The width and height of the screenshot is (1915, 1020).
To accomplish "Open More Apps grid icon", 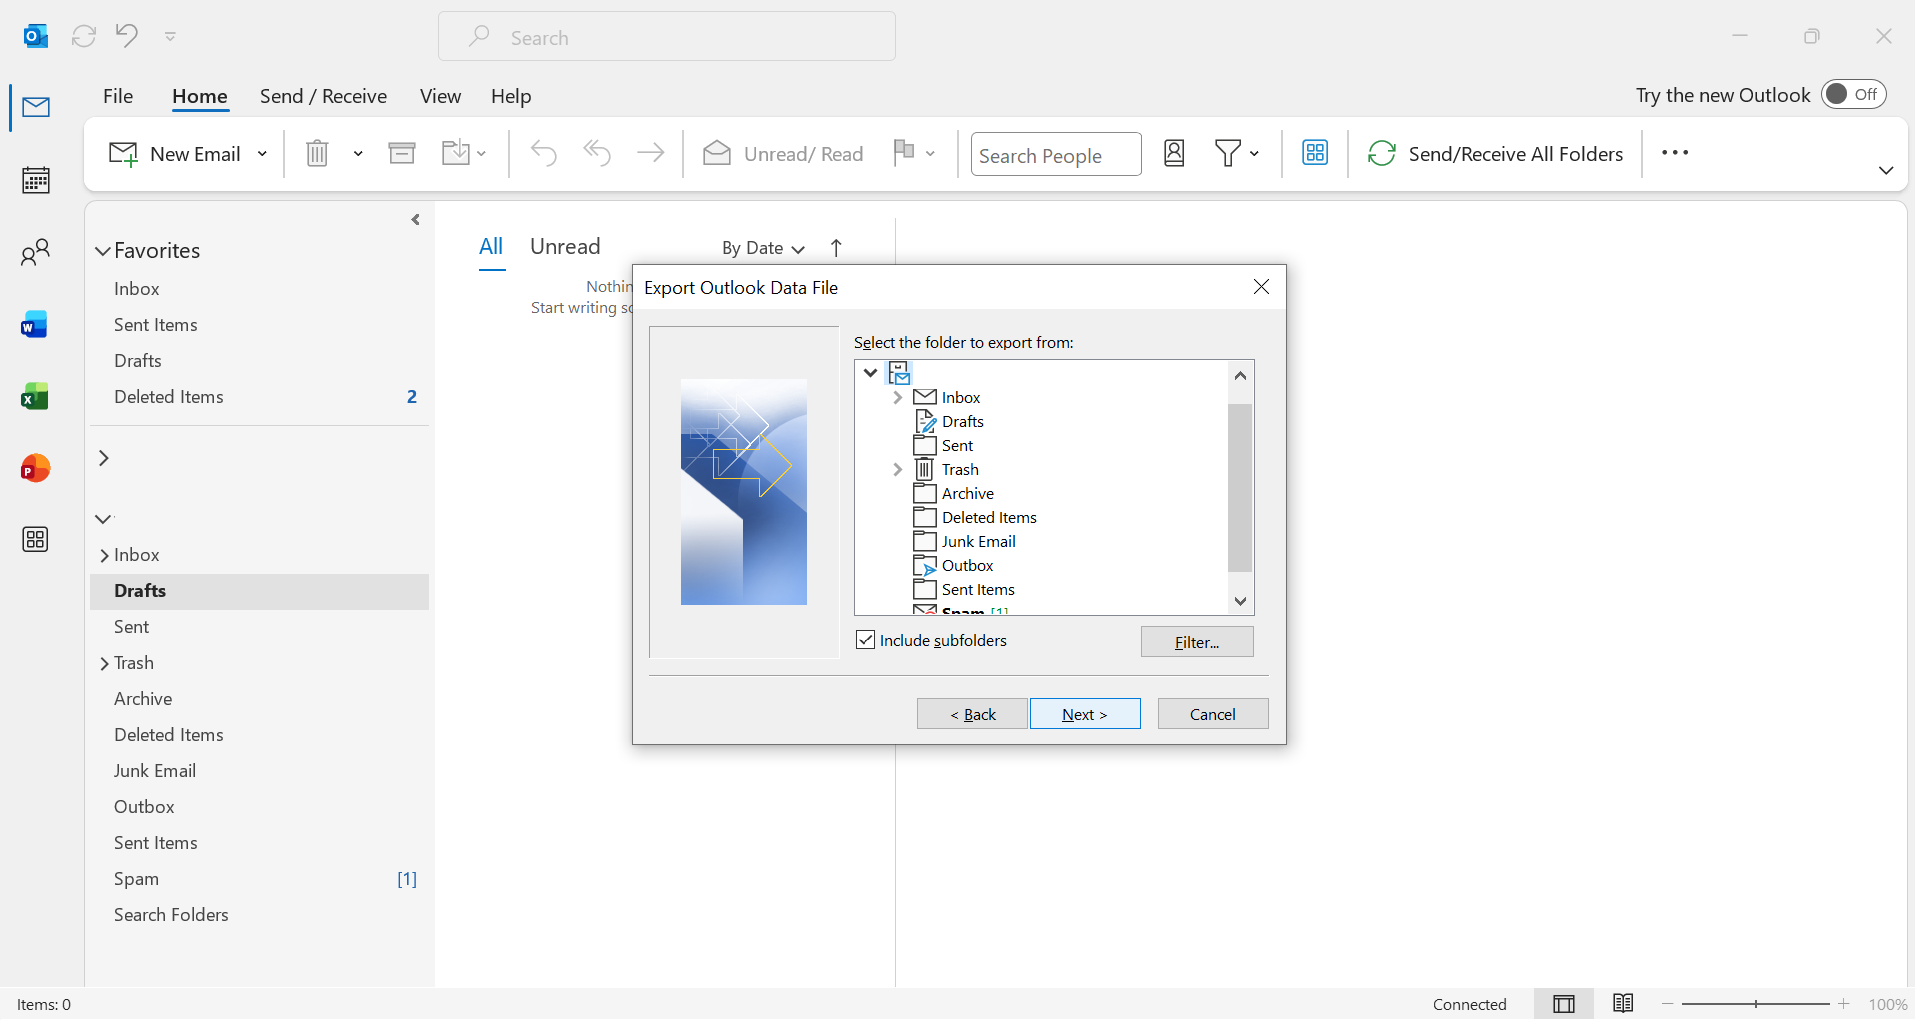I will click(x=36, y=540).
